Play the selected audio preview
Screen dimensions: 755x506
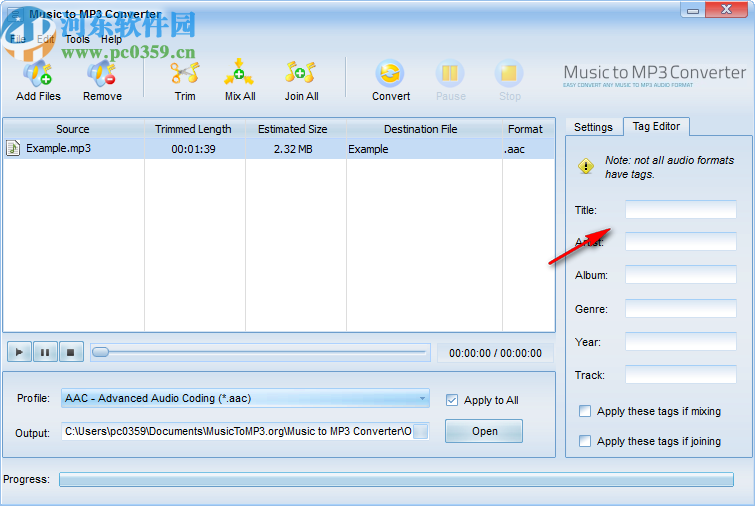[x=19, y=352]
